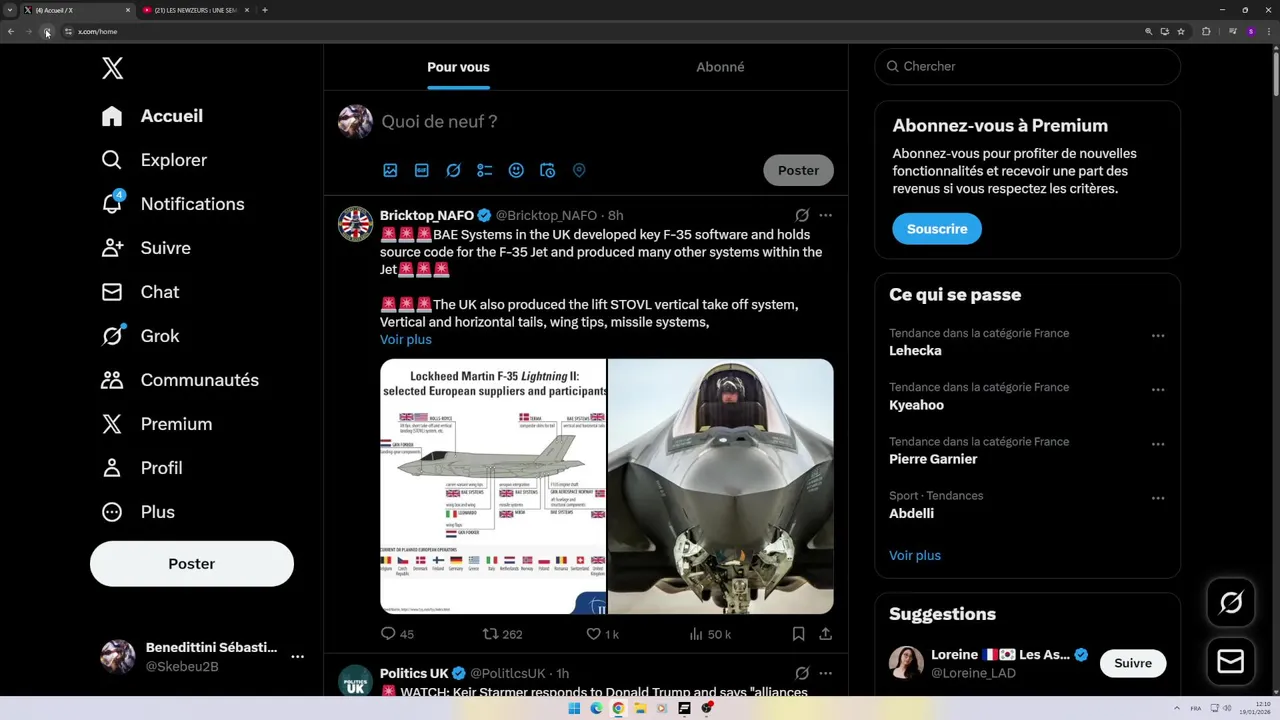Switch to the LES NEWZEURS YouTube tab
Image resolution: width=1280 pixels, height=720 pixels.
(x=196, y=10)
